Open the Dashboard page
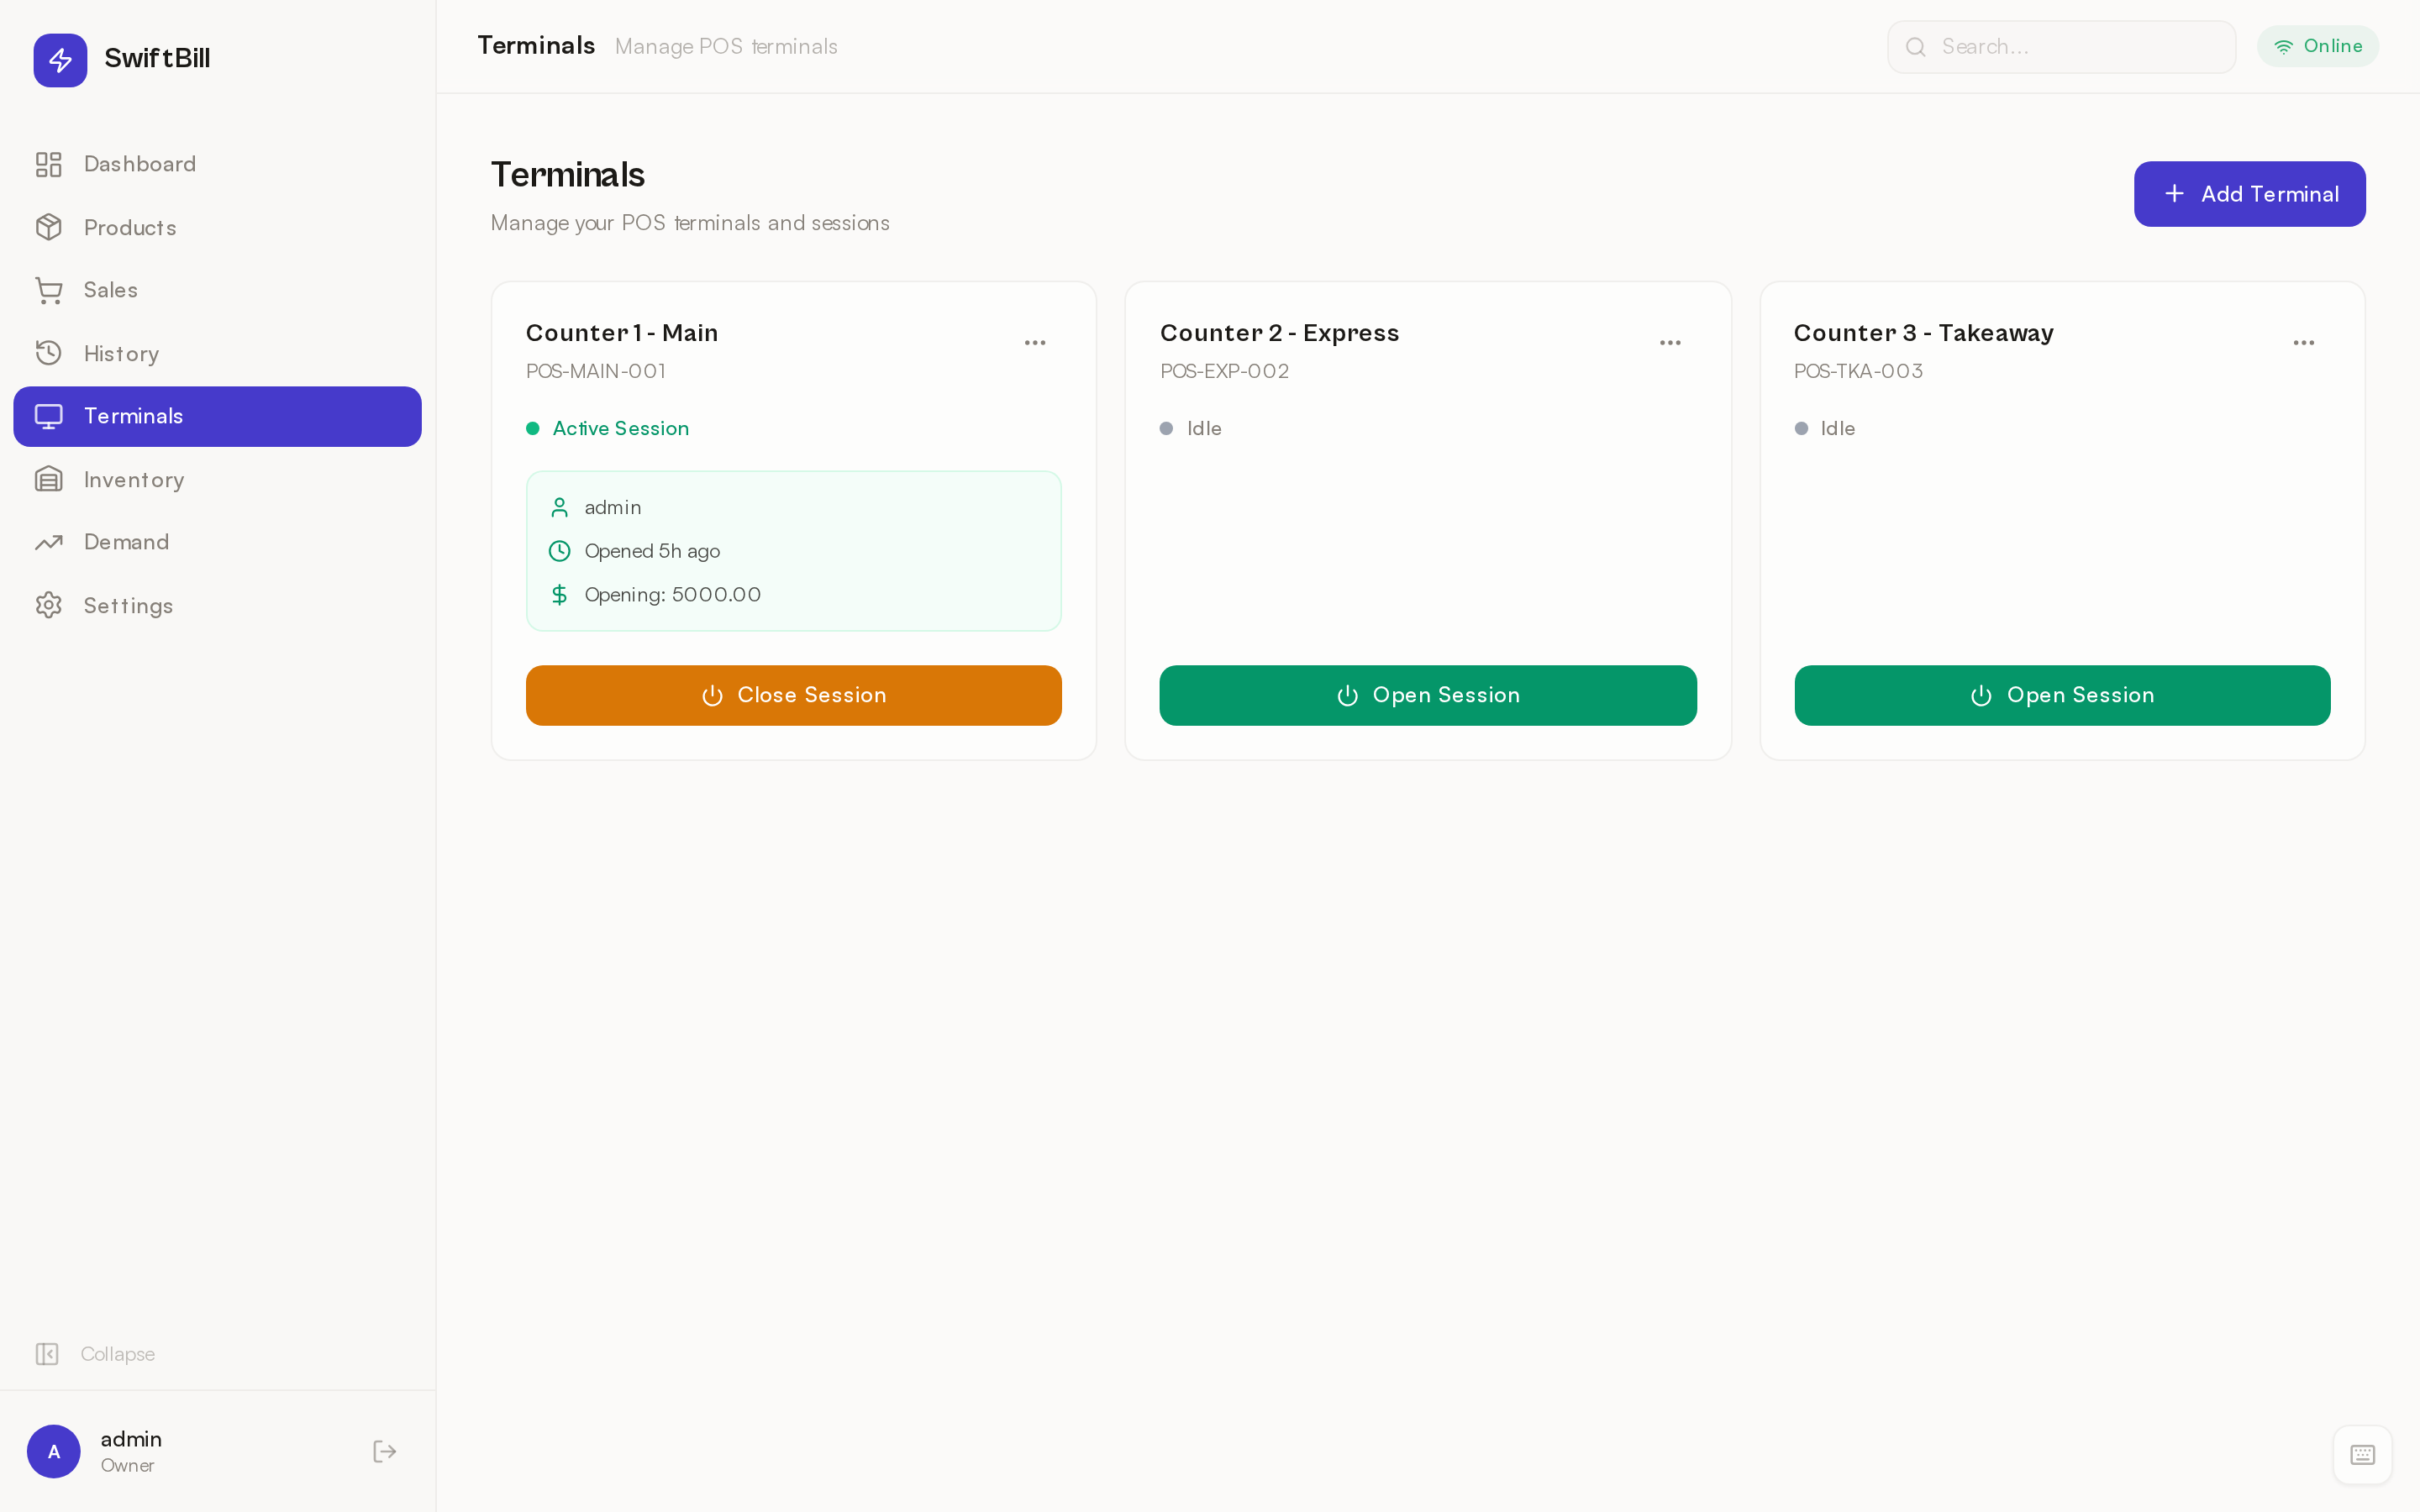 [217, 164]
